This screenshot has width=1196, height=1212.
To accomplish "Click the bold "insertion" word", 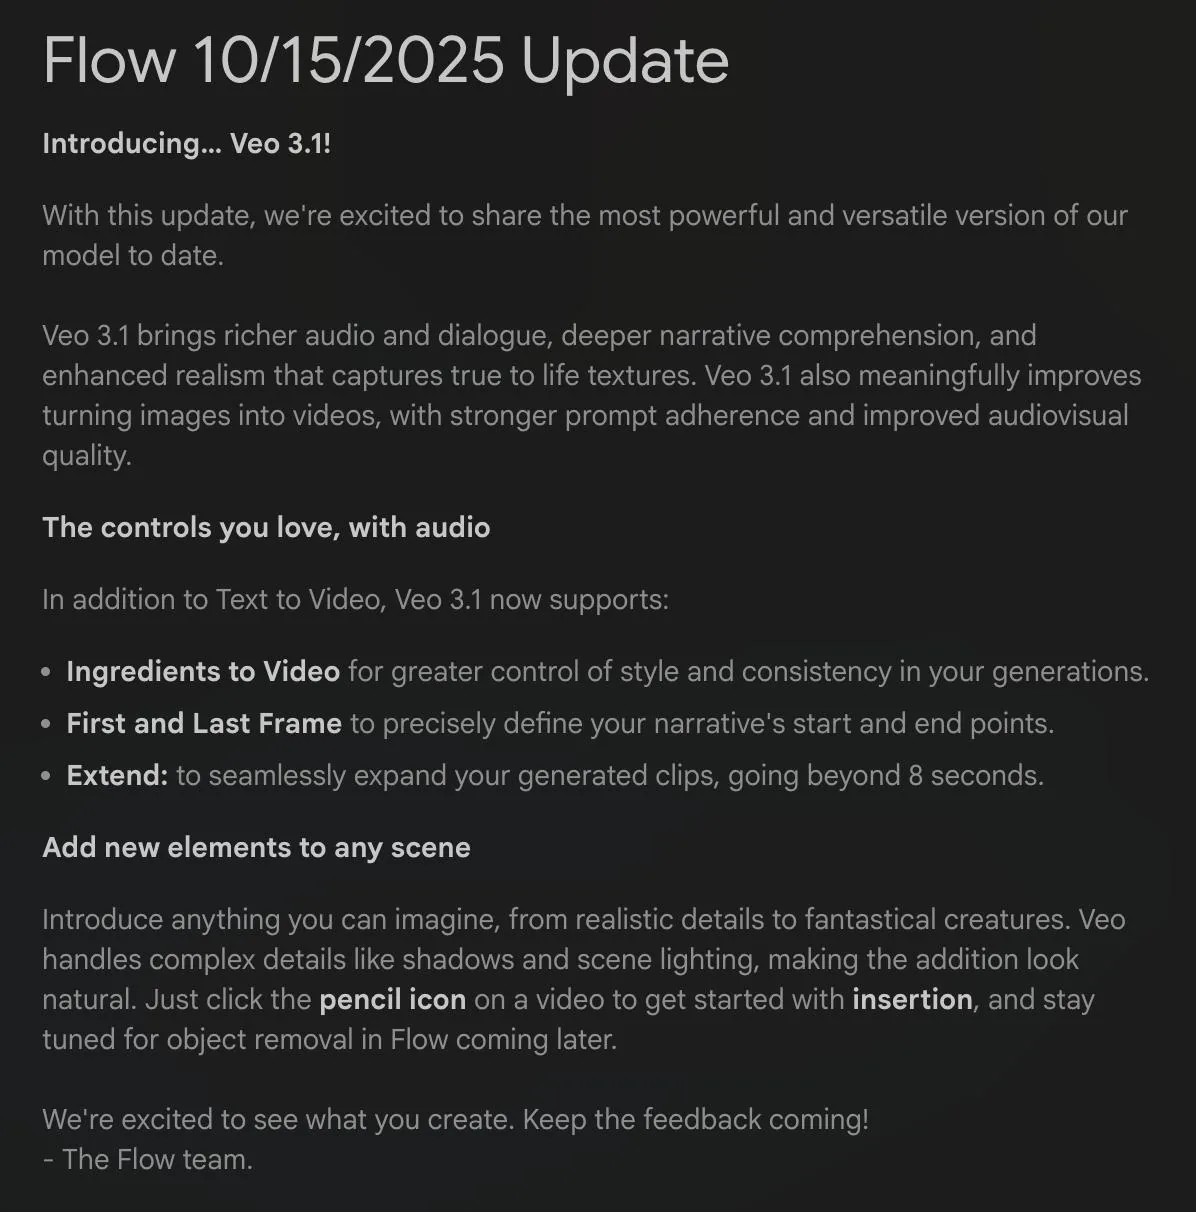I will pos(912,999).
